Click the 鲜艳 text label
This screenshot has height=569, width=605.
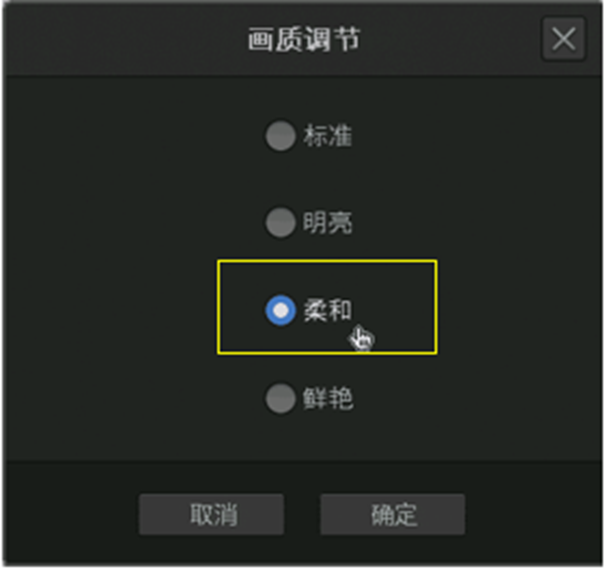point(328,398)
